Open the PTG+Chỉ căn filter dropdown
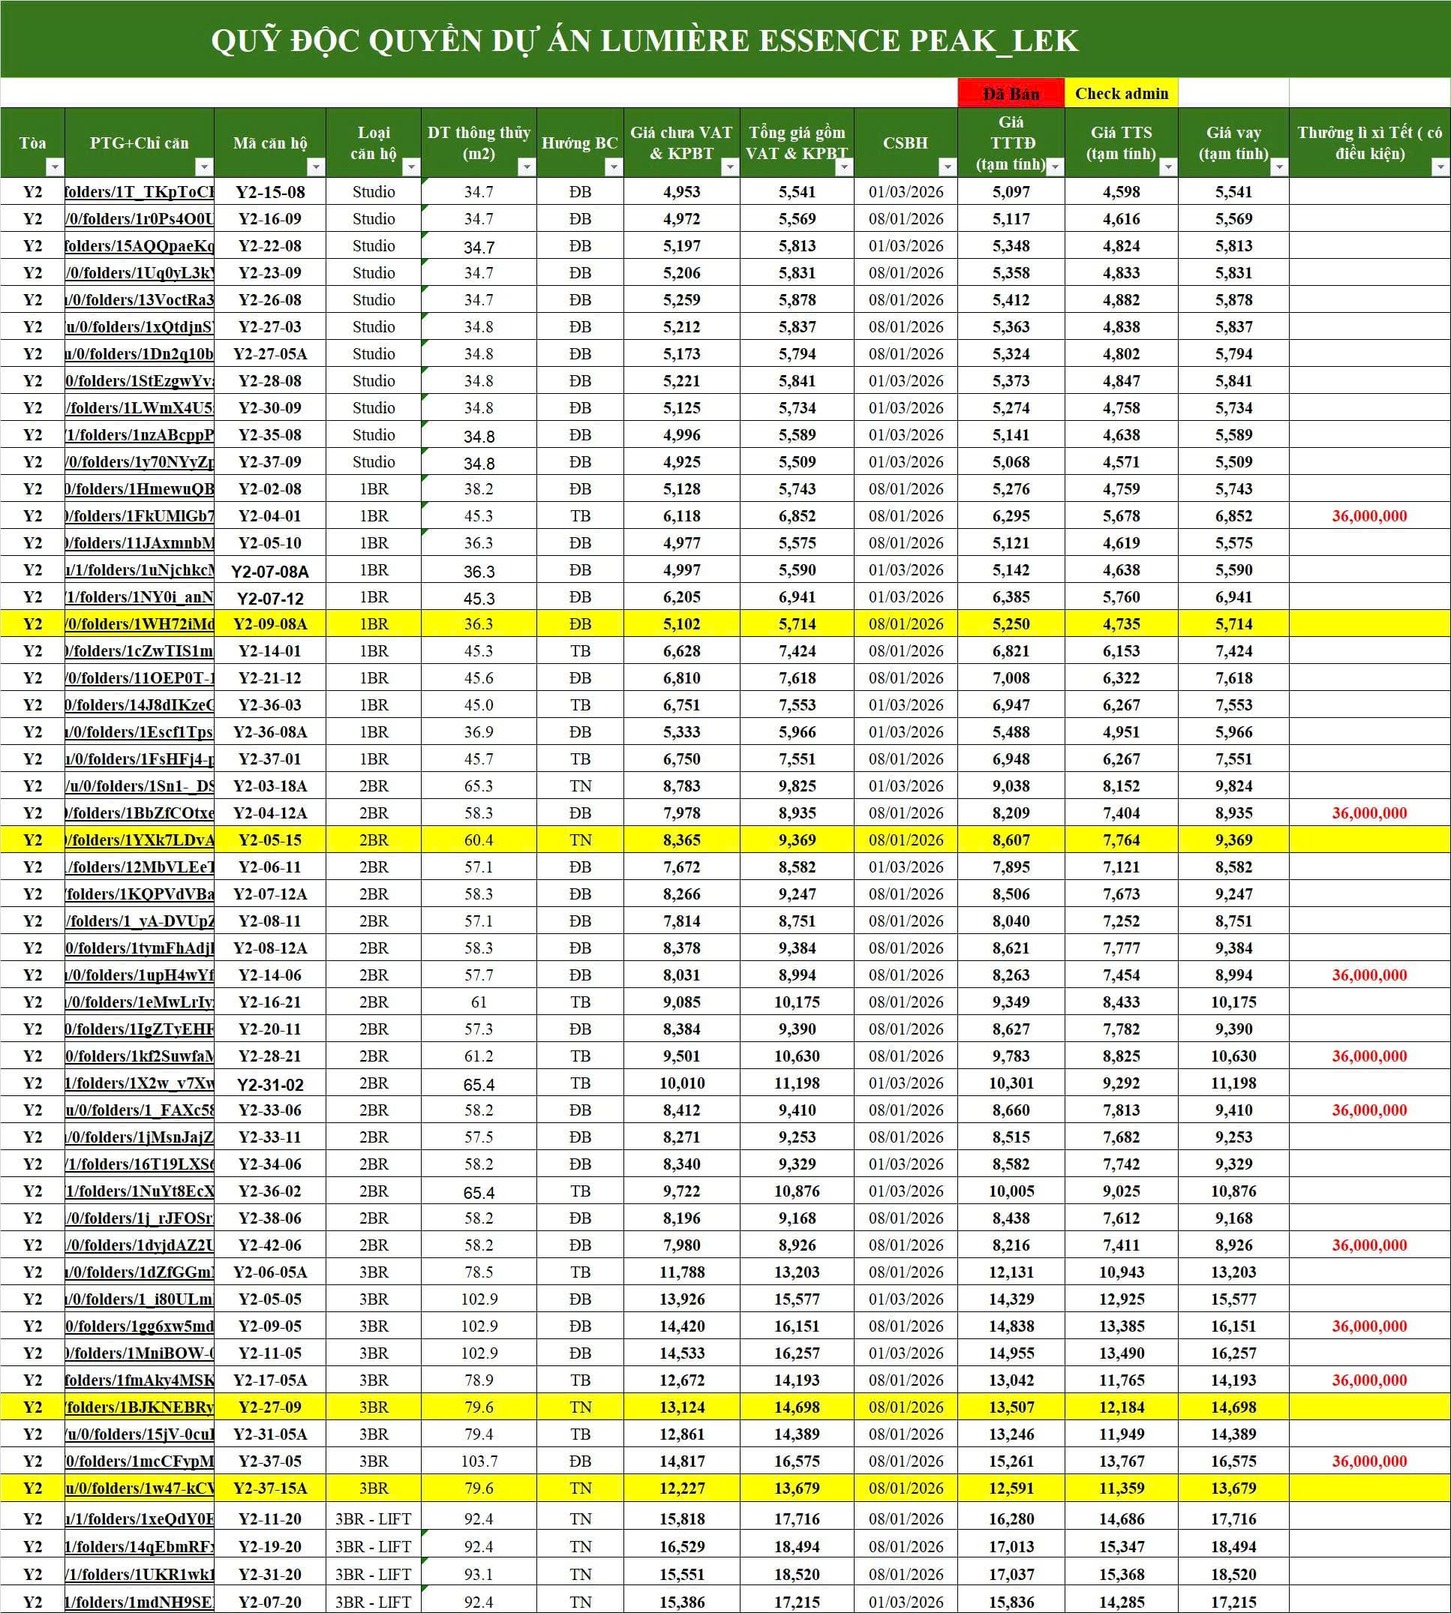Image resolution: width=1451 pixels, height=1613 pixels. tap(204, 167)
